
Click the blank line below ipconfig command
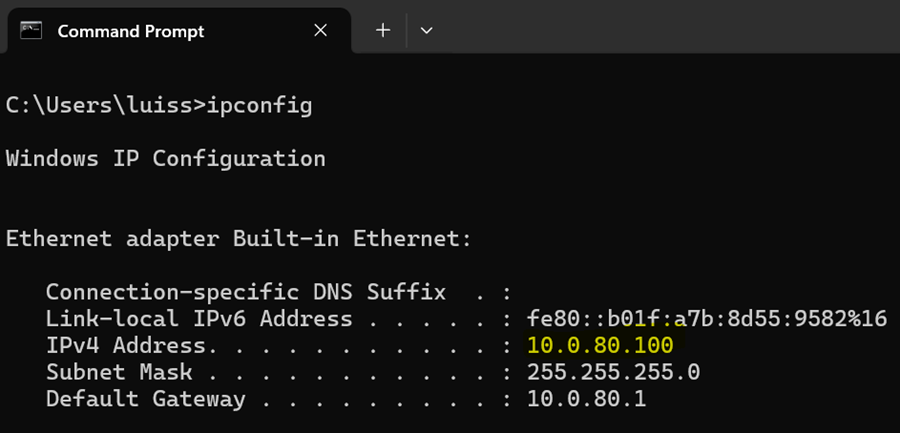[450, 133]
